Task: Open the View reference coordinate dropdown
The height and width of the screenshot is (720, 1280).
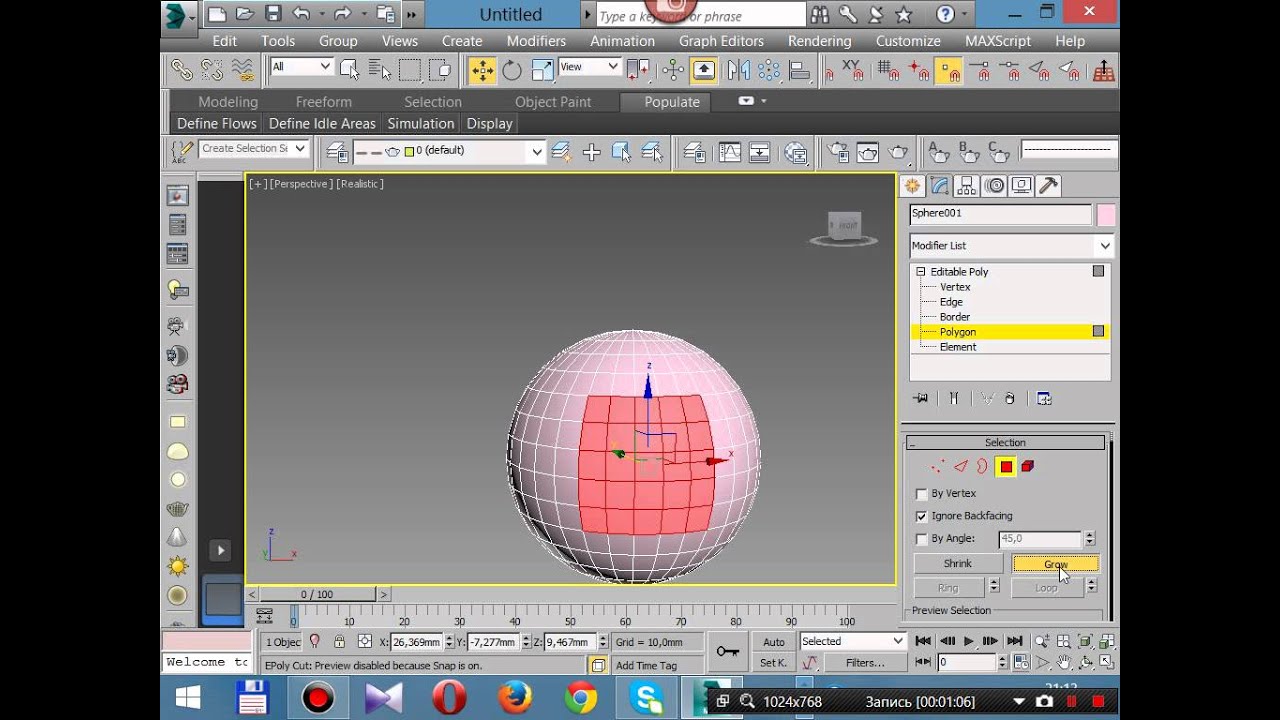Action: pyautogui.click(x=589, y=67)
